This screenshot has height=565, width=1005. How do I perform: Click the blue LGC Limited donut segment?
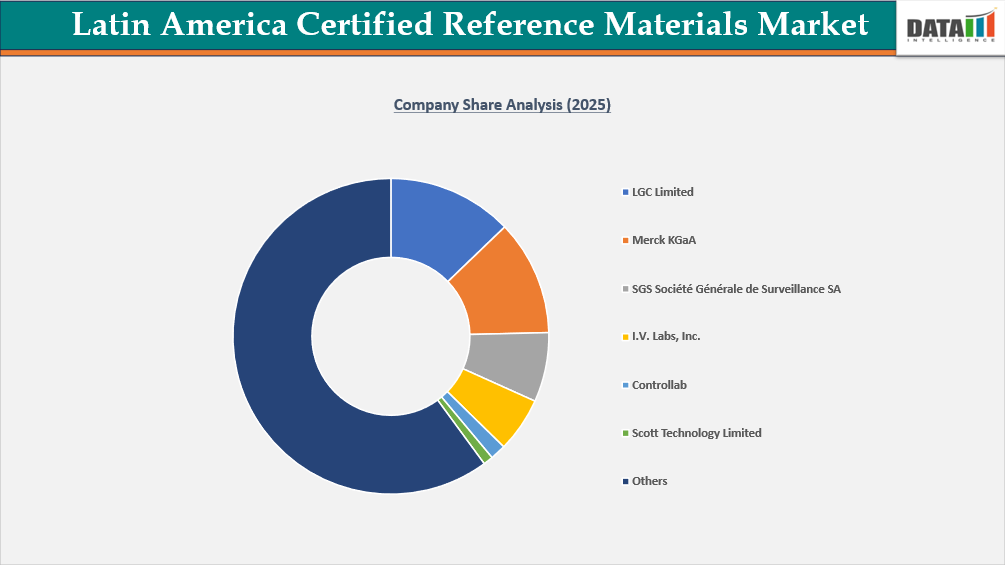click(438, 224)
